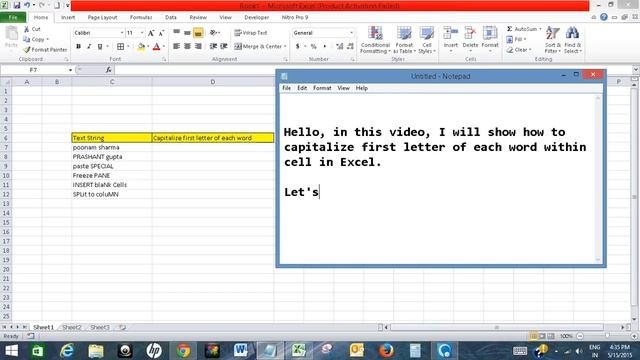Click the Format Painter brush

pyautogui.click(x=27, y=50)
